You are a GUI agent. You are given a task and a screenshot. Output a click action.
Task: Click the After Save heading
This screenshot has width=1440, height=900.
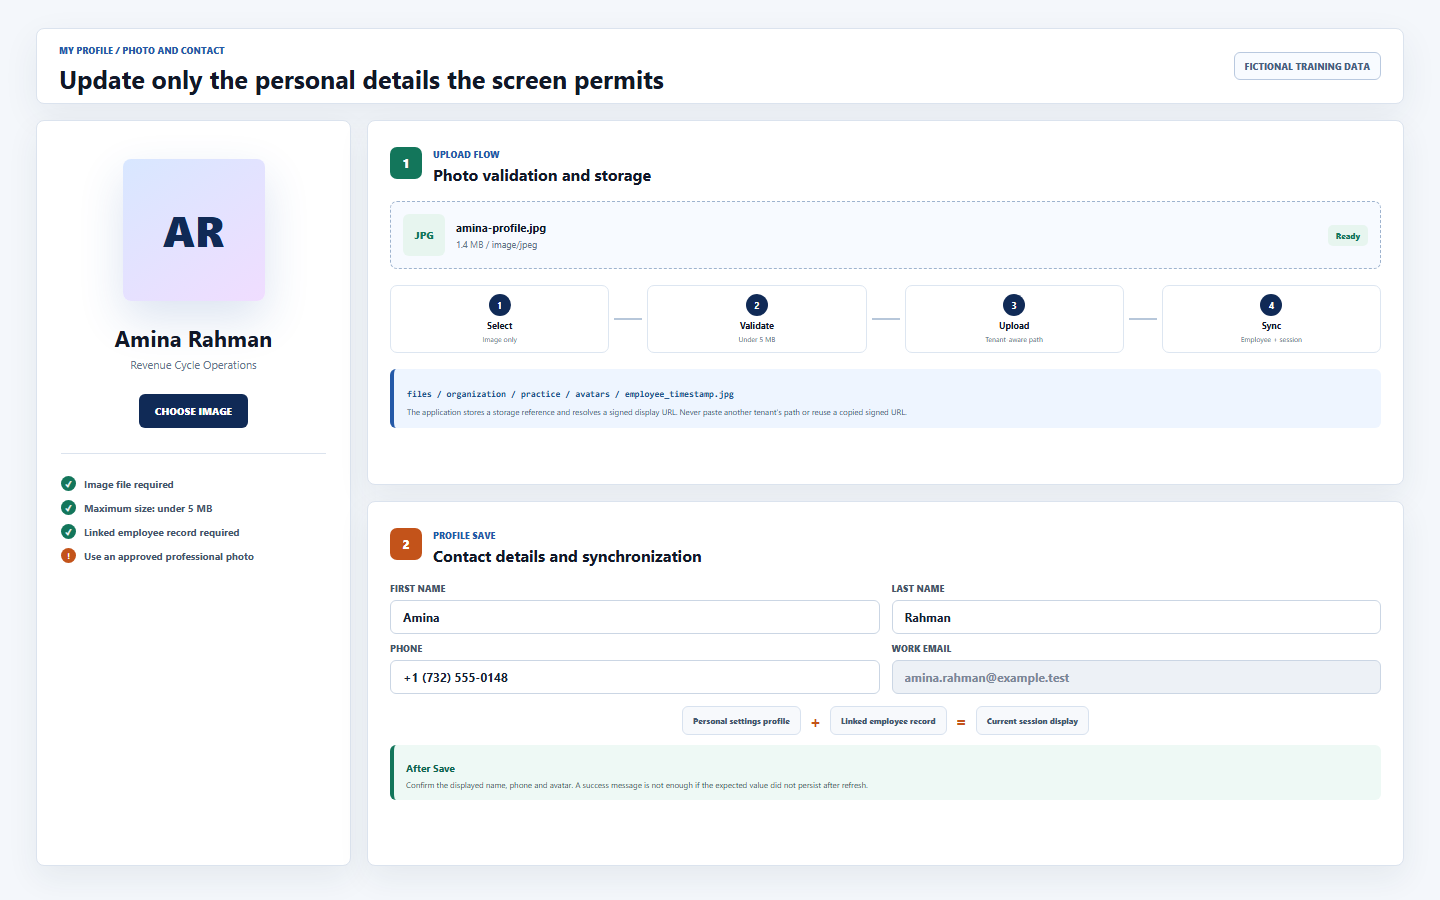tap(430, 768)
